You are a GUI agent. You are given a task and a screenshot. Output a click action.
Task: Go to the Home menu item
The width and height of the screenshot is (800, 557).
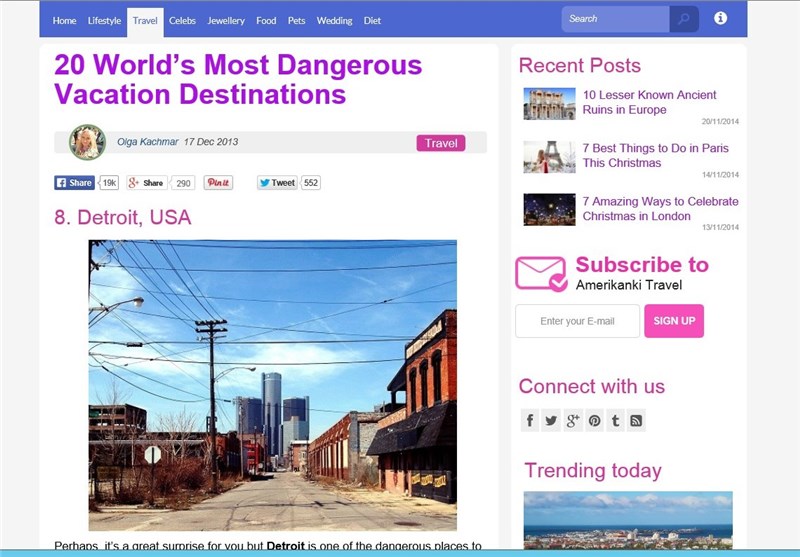click(64, 20)
